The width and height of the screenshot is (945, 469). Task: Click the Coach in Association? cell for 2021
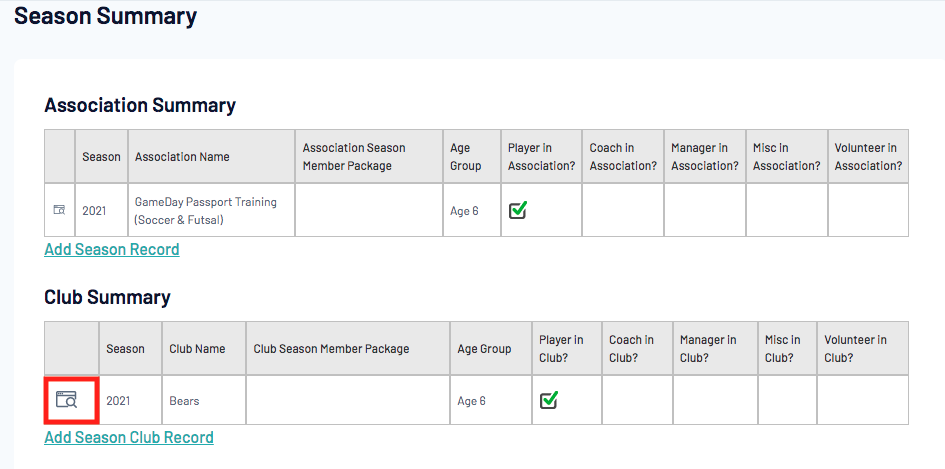pyautogui.click(x=622, y=210)
